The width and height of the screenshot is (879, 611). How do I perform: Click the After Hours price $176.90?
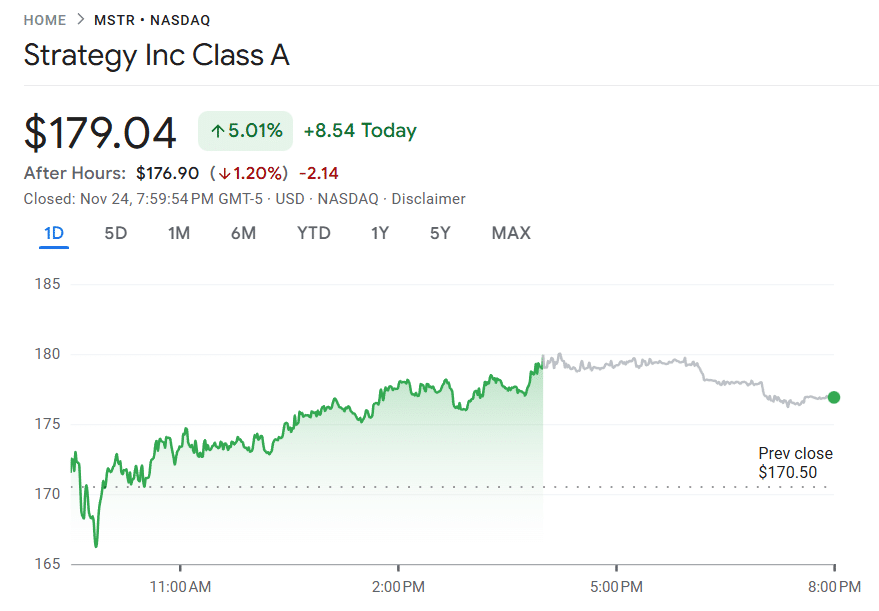pos(166,172)
